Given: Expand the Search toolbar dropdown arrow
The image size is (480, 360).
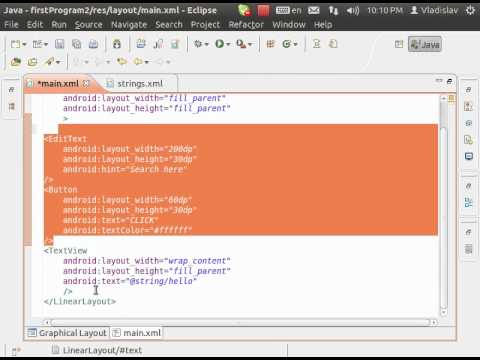Looking at the screenshot, I should [x=58, y=62].
